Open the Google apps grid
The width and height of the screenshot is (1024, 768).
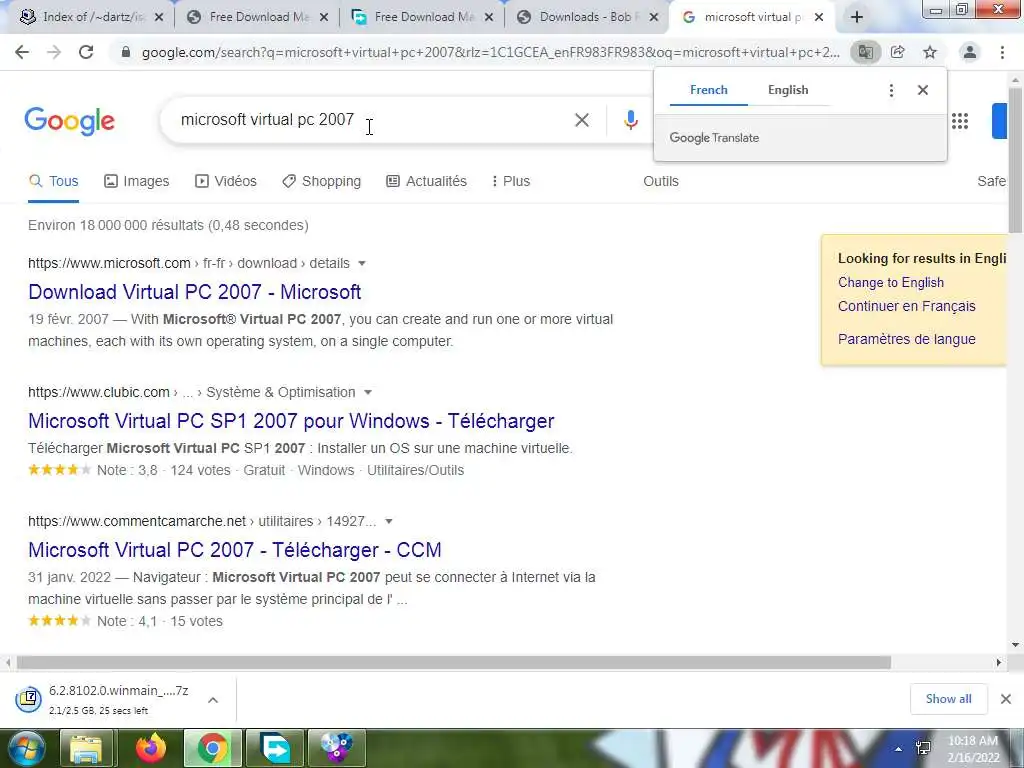pyautogui.click(x=960, y=121)
